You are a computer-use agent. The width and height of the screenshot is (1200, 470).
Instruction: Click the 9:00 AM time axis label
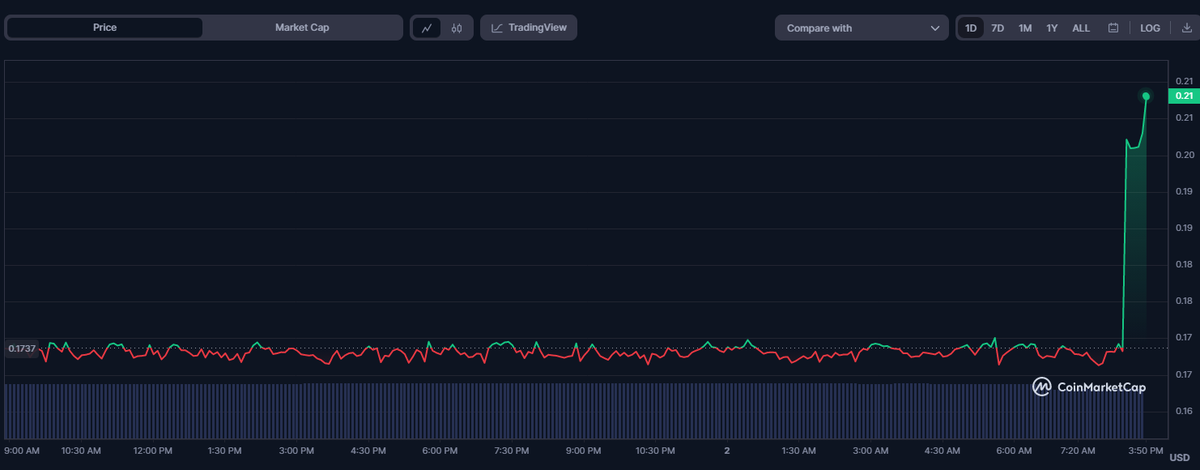[x=24, y=451]
